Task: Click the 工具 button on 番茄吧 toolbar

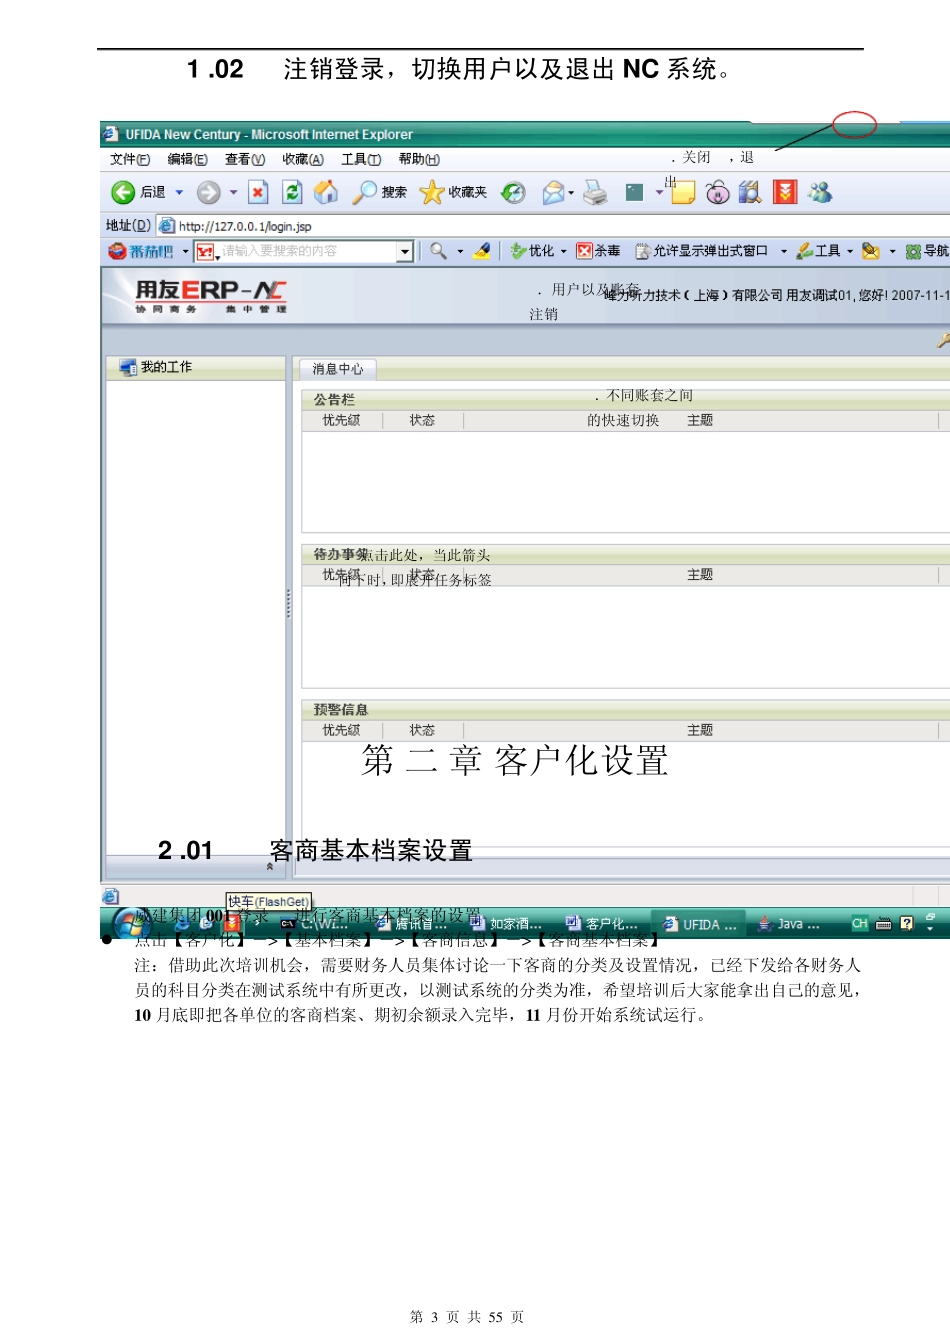Action: 818,251
